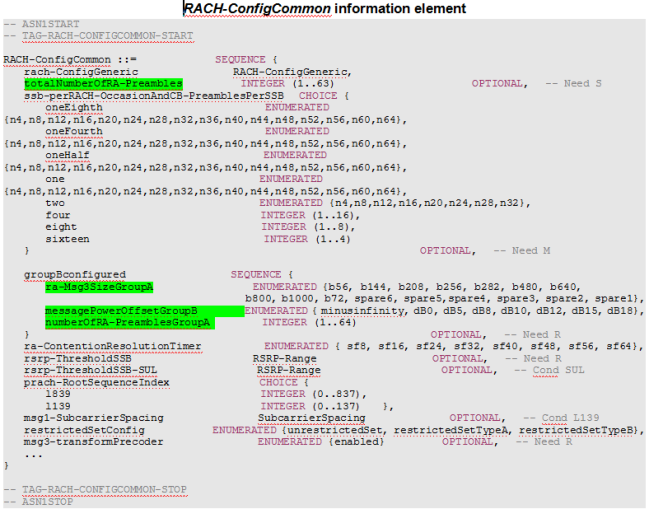Click the 'sixteen' choice name
This screenshot has height=510, width=650.
(68, 239)
